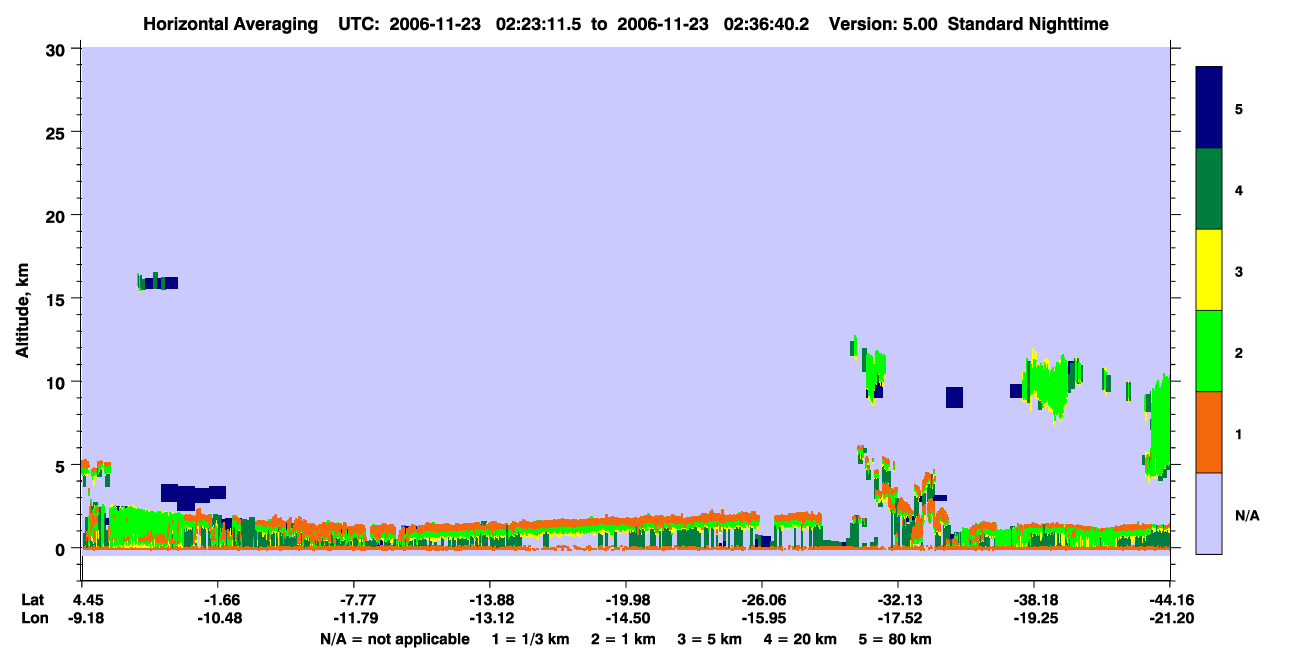Click the orange level 1 colorbar segment

point(1209,432)
